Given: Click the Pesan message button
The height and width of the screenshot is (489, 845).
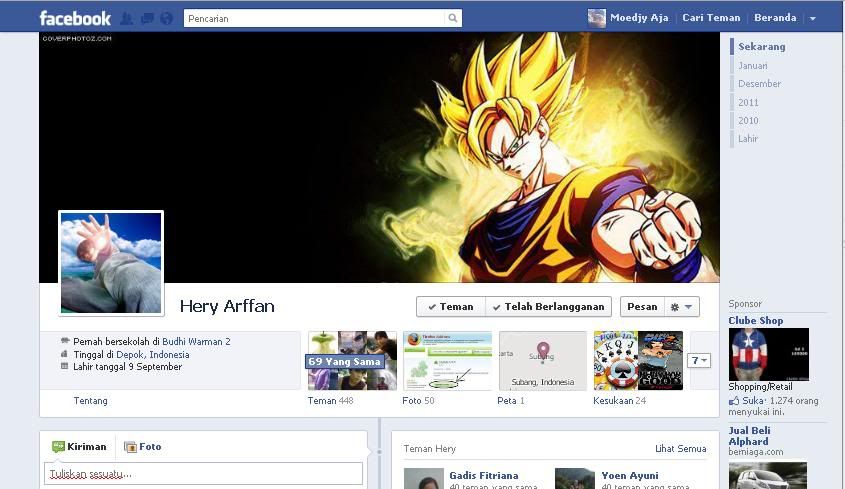Looking at the screenshot, I should [642, 307].
